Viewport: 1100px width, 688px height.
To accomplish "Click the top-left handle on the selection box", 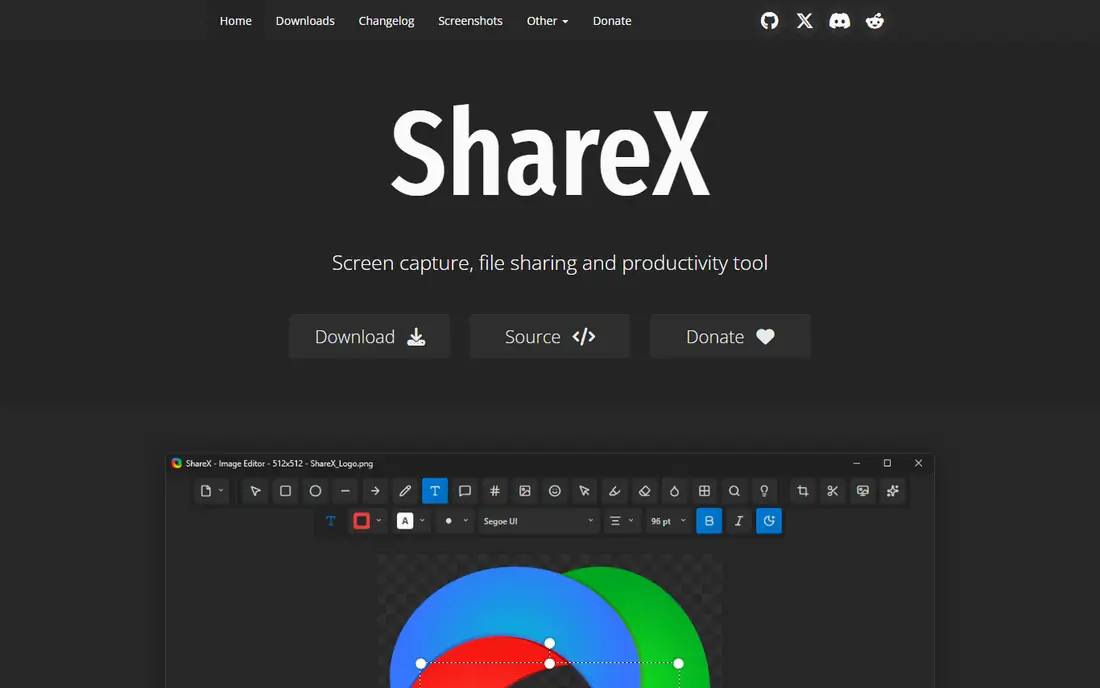I will (x=421, y=663).
